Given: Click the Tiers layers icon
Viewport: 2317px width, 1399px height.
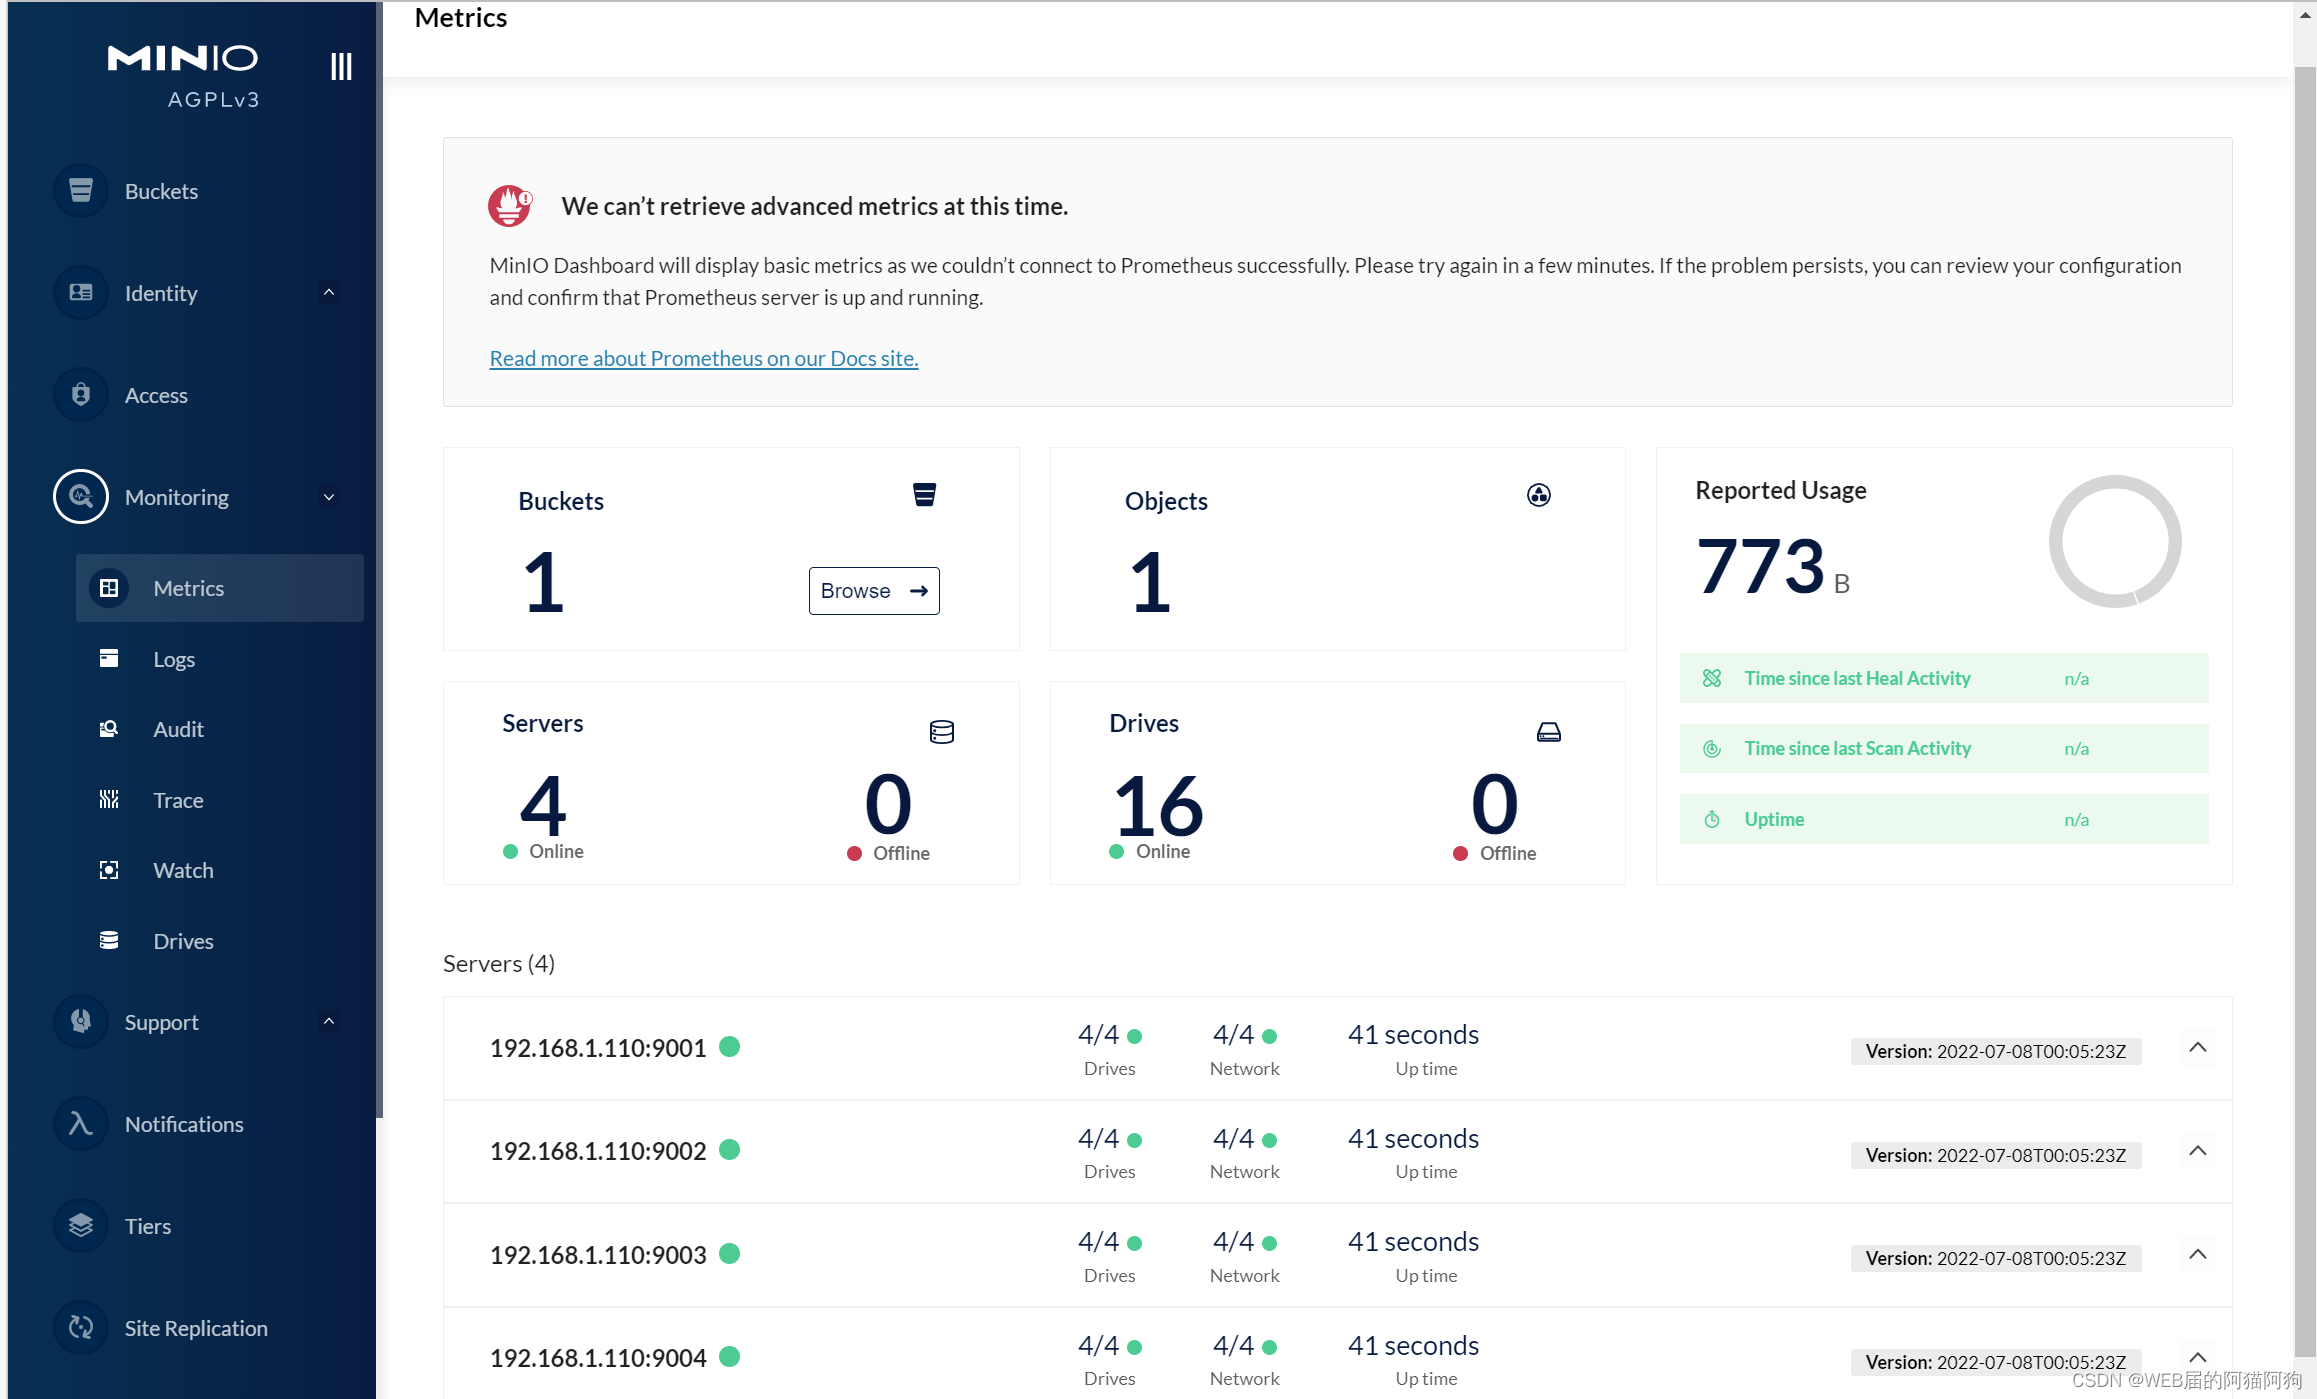Looking at the screenshot, I should (81, 1225).
